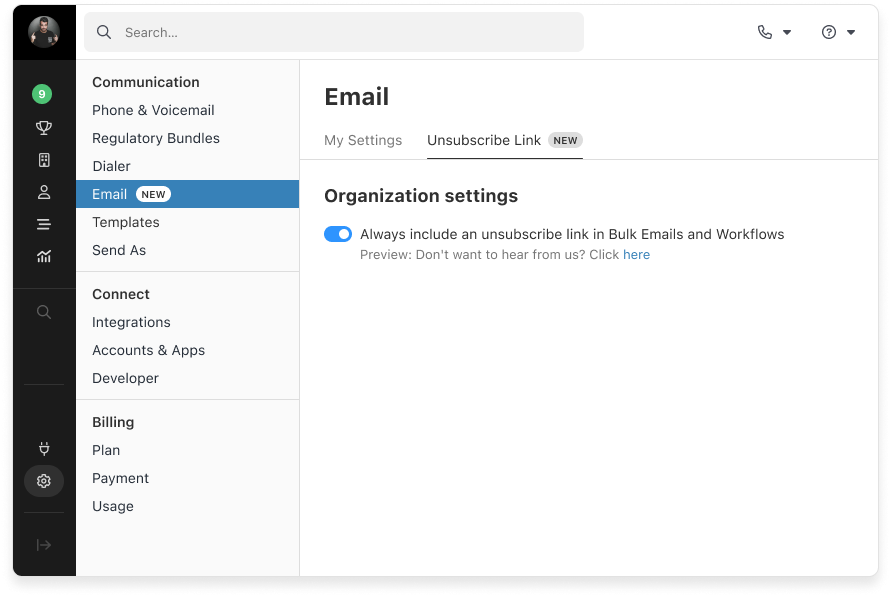Click the magnifier icon in search bar
This screenshot has width=891, height=597.
tap(104, 32)
